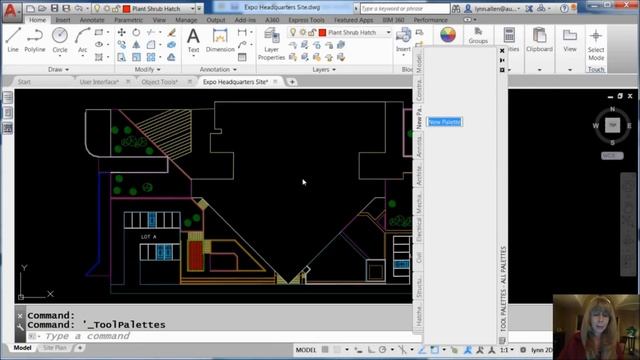This screenshot has width=640, height=360.
Task: Switch to the Start drawing tab
Action: point(24,82)
